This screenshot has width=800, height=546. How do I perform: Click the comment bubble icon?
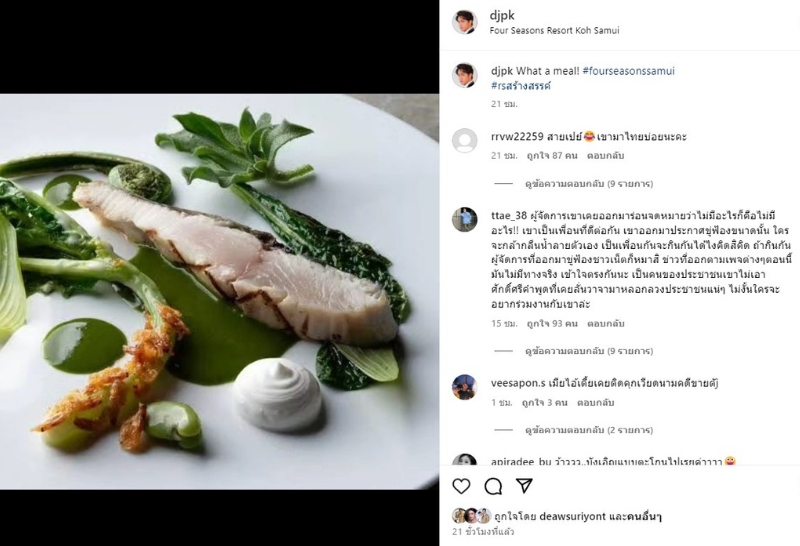[493, 486]
